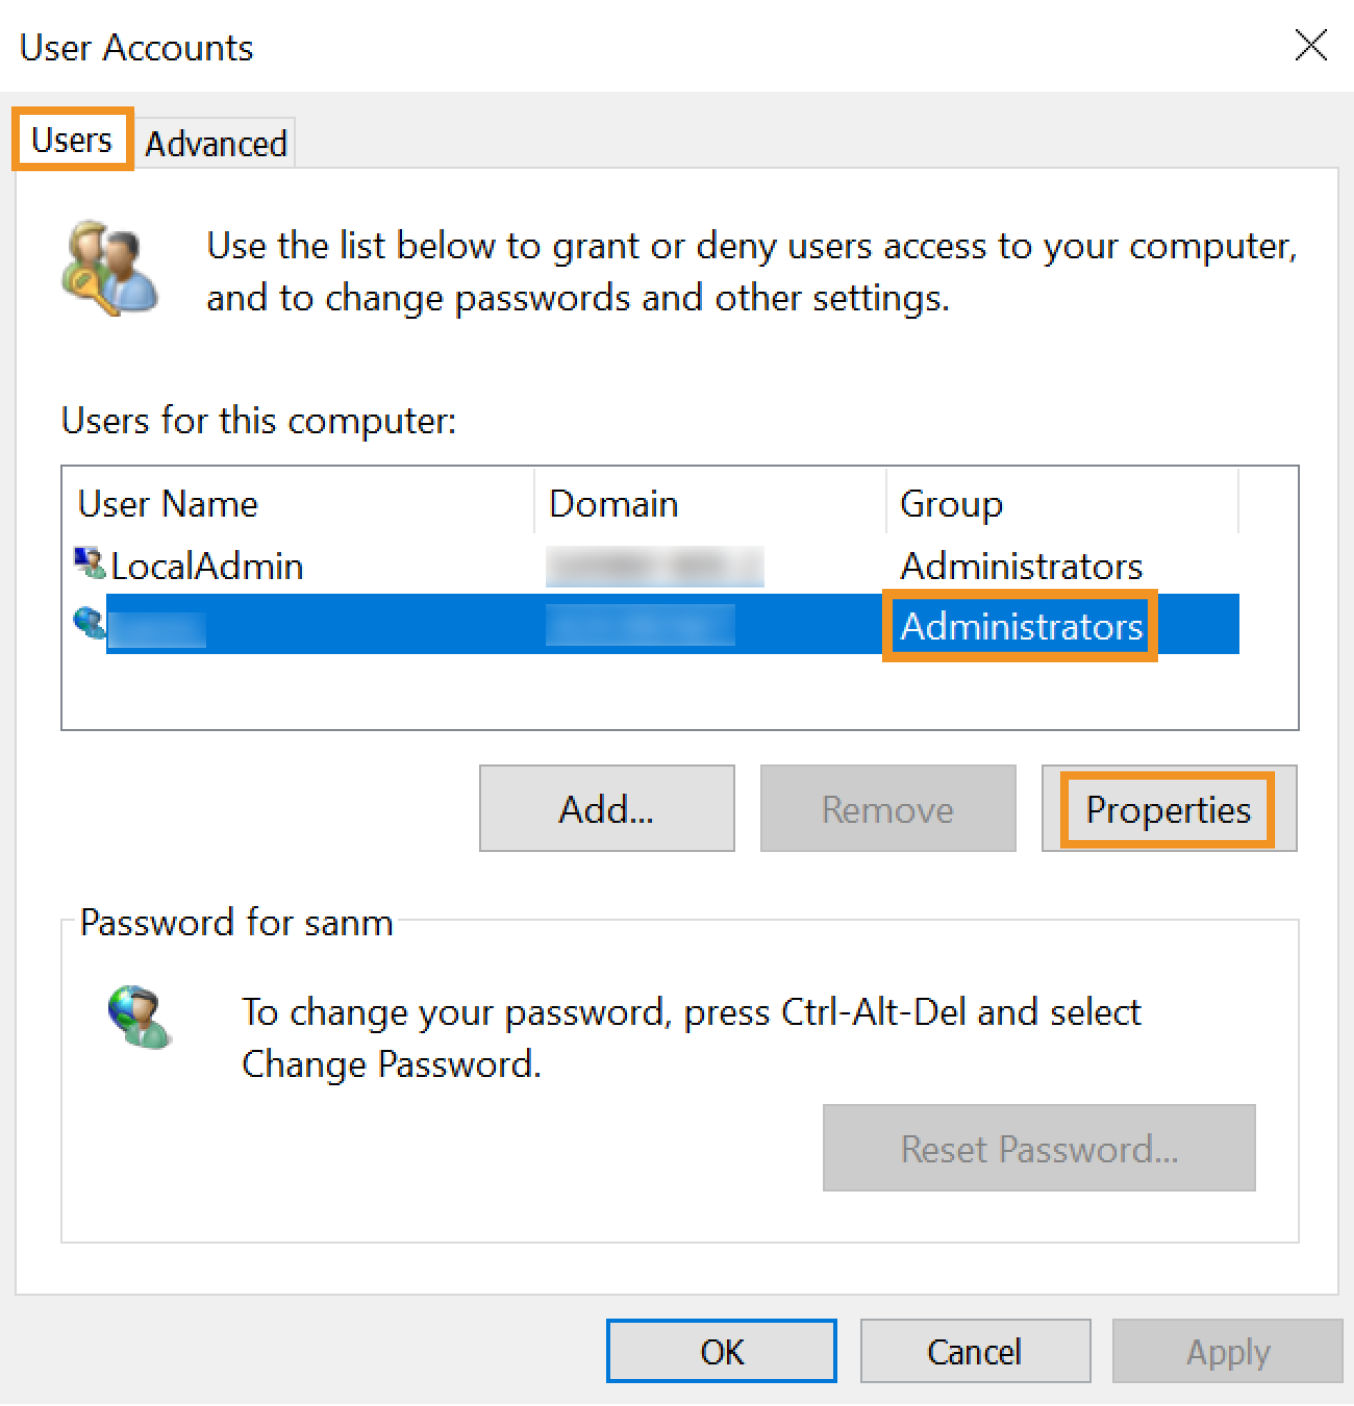Switch to the Users tab
The image size is (1354, 1406).
[x=72, y=140]
